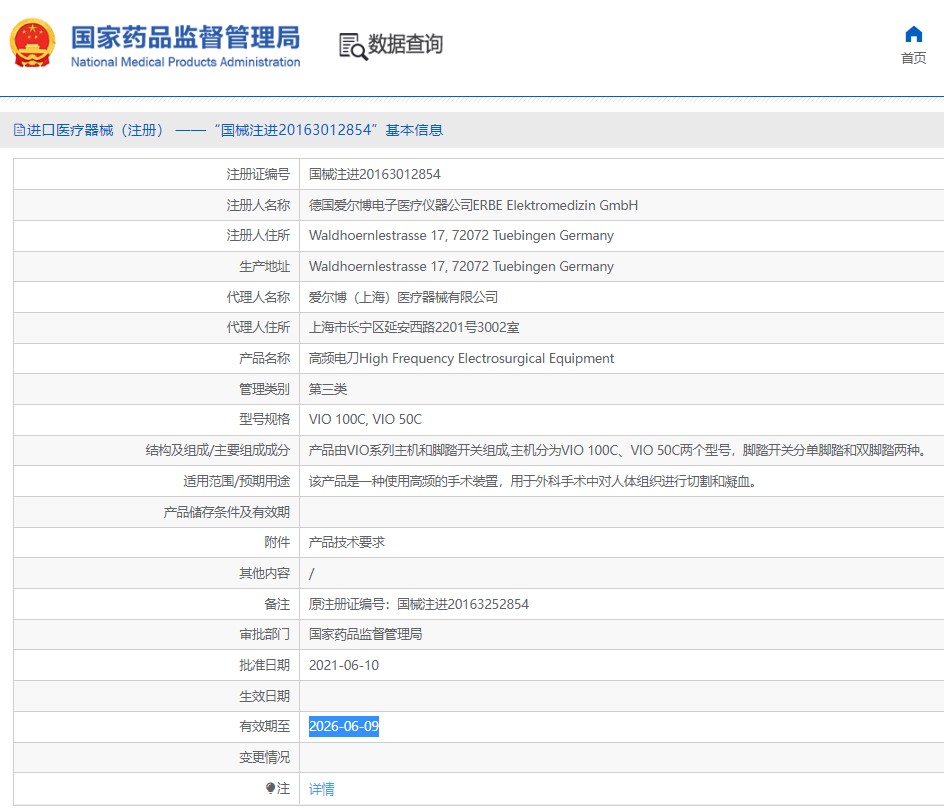944x812 pixels.
Task: Click the 注册证编号 row label
Action: click(258, 175)
